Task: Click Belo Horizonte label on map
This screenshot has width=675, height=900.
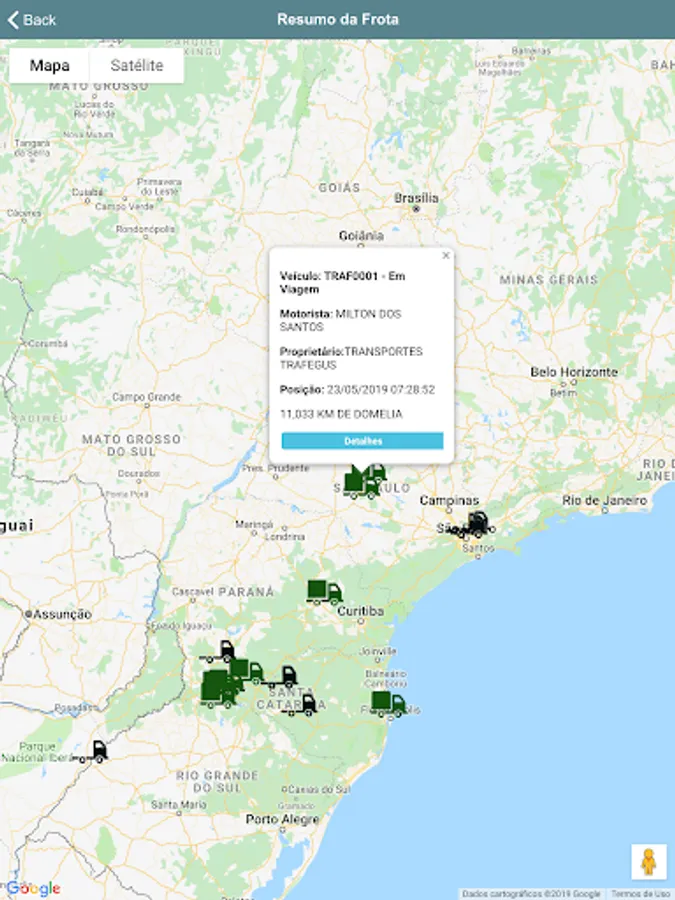Action: click(574, 372)
